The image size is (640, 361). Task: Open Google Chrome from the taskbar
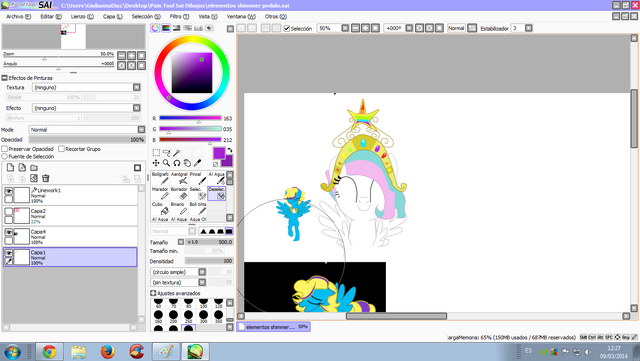pyautogui.click(x=49, y=351)
